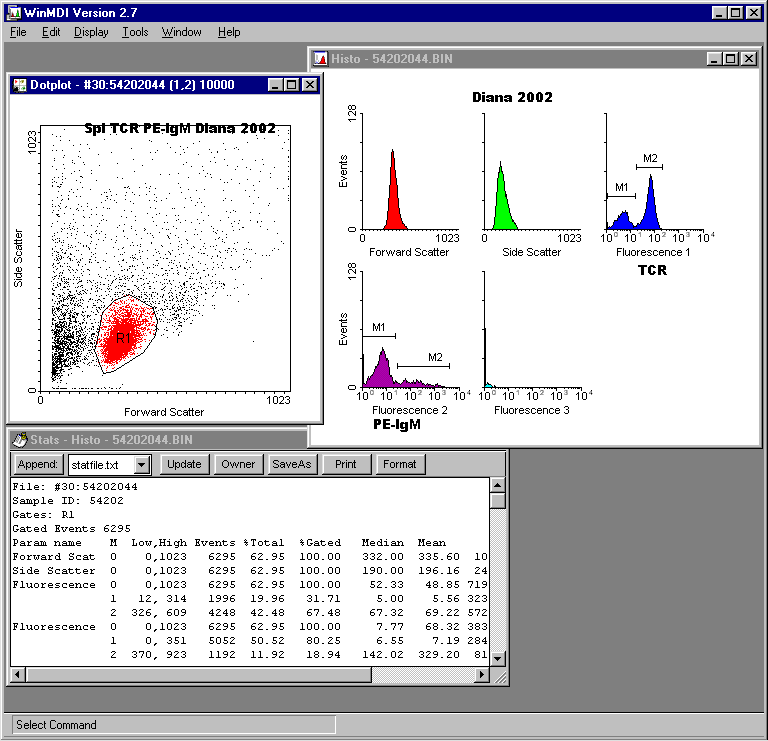Click the Dotplot window title icon
768x741 pixels.
pos(19,85)
